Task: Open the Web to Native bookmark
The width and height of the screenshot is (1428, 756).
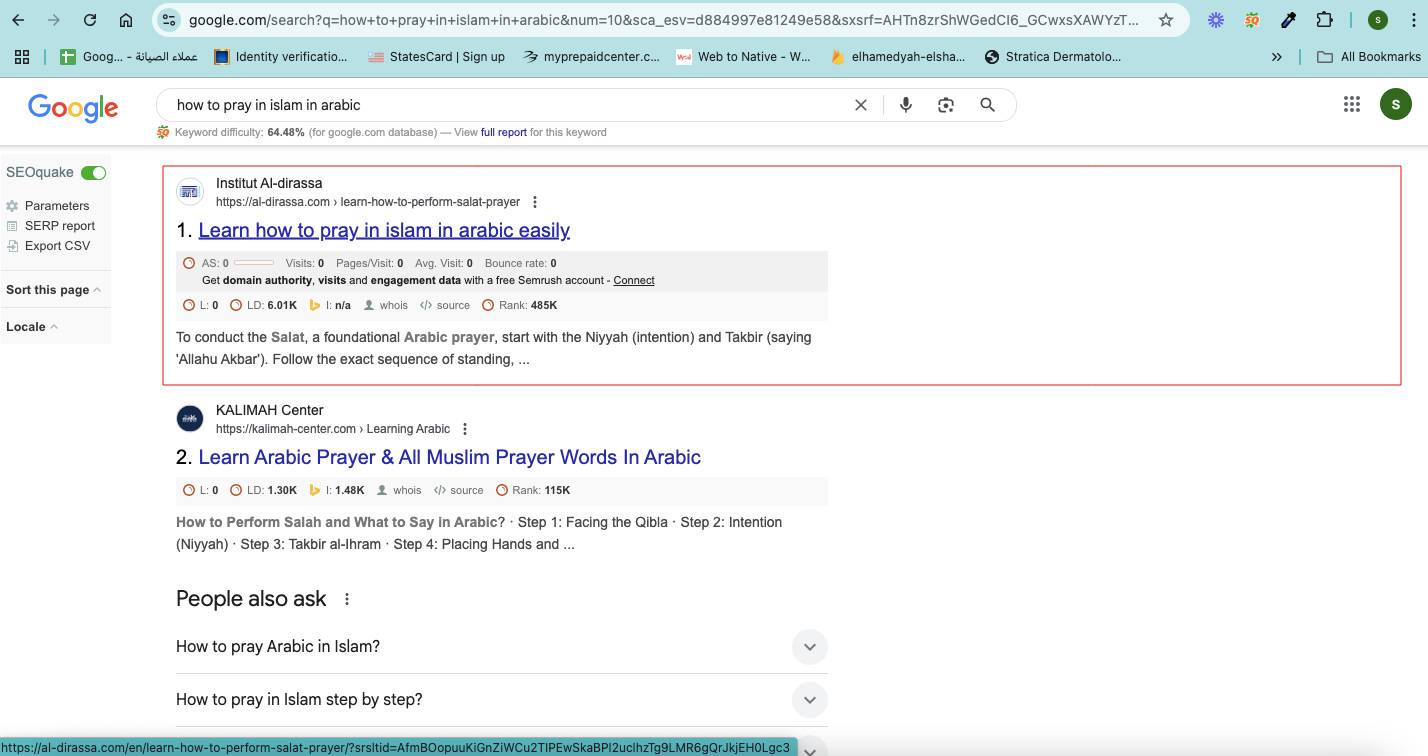Action: pyautogui.click(x=743, y=57)
